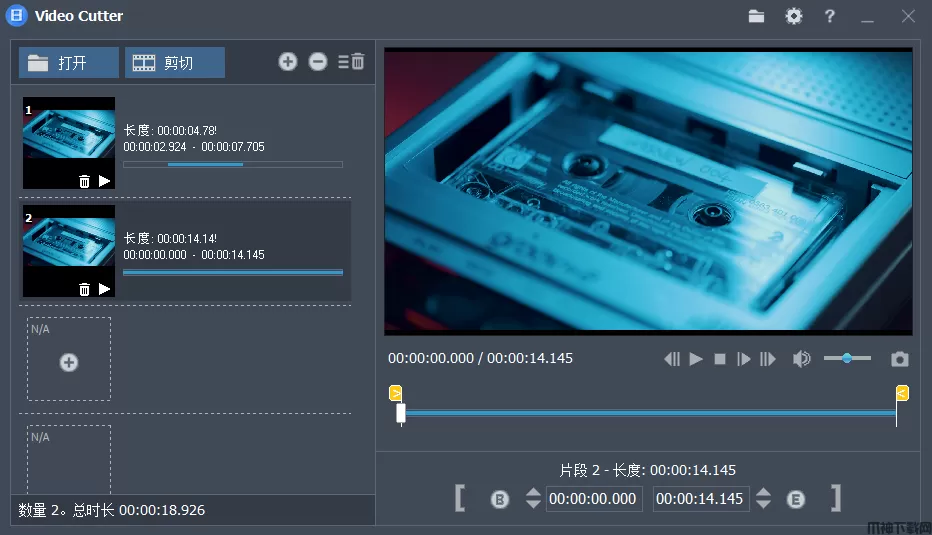This screenshot has height=535, width=932.
Task: Click the second N/A placeholder slot
Action: tap(69, 459)
